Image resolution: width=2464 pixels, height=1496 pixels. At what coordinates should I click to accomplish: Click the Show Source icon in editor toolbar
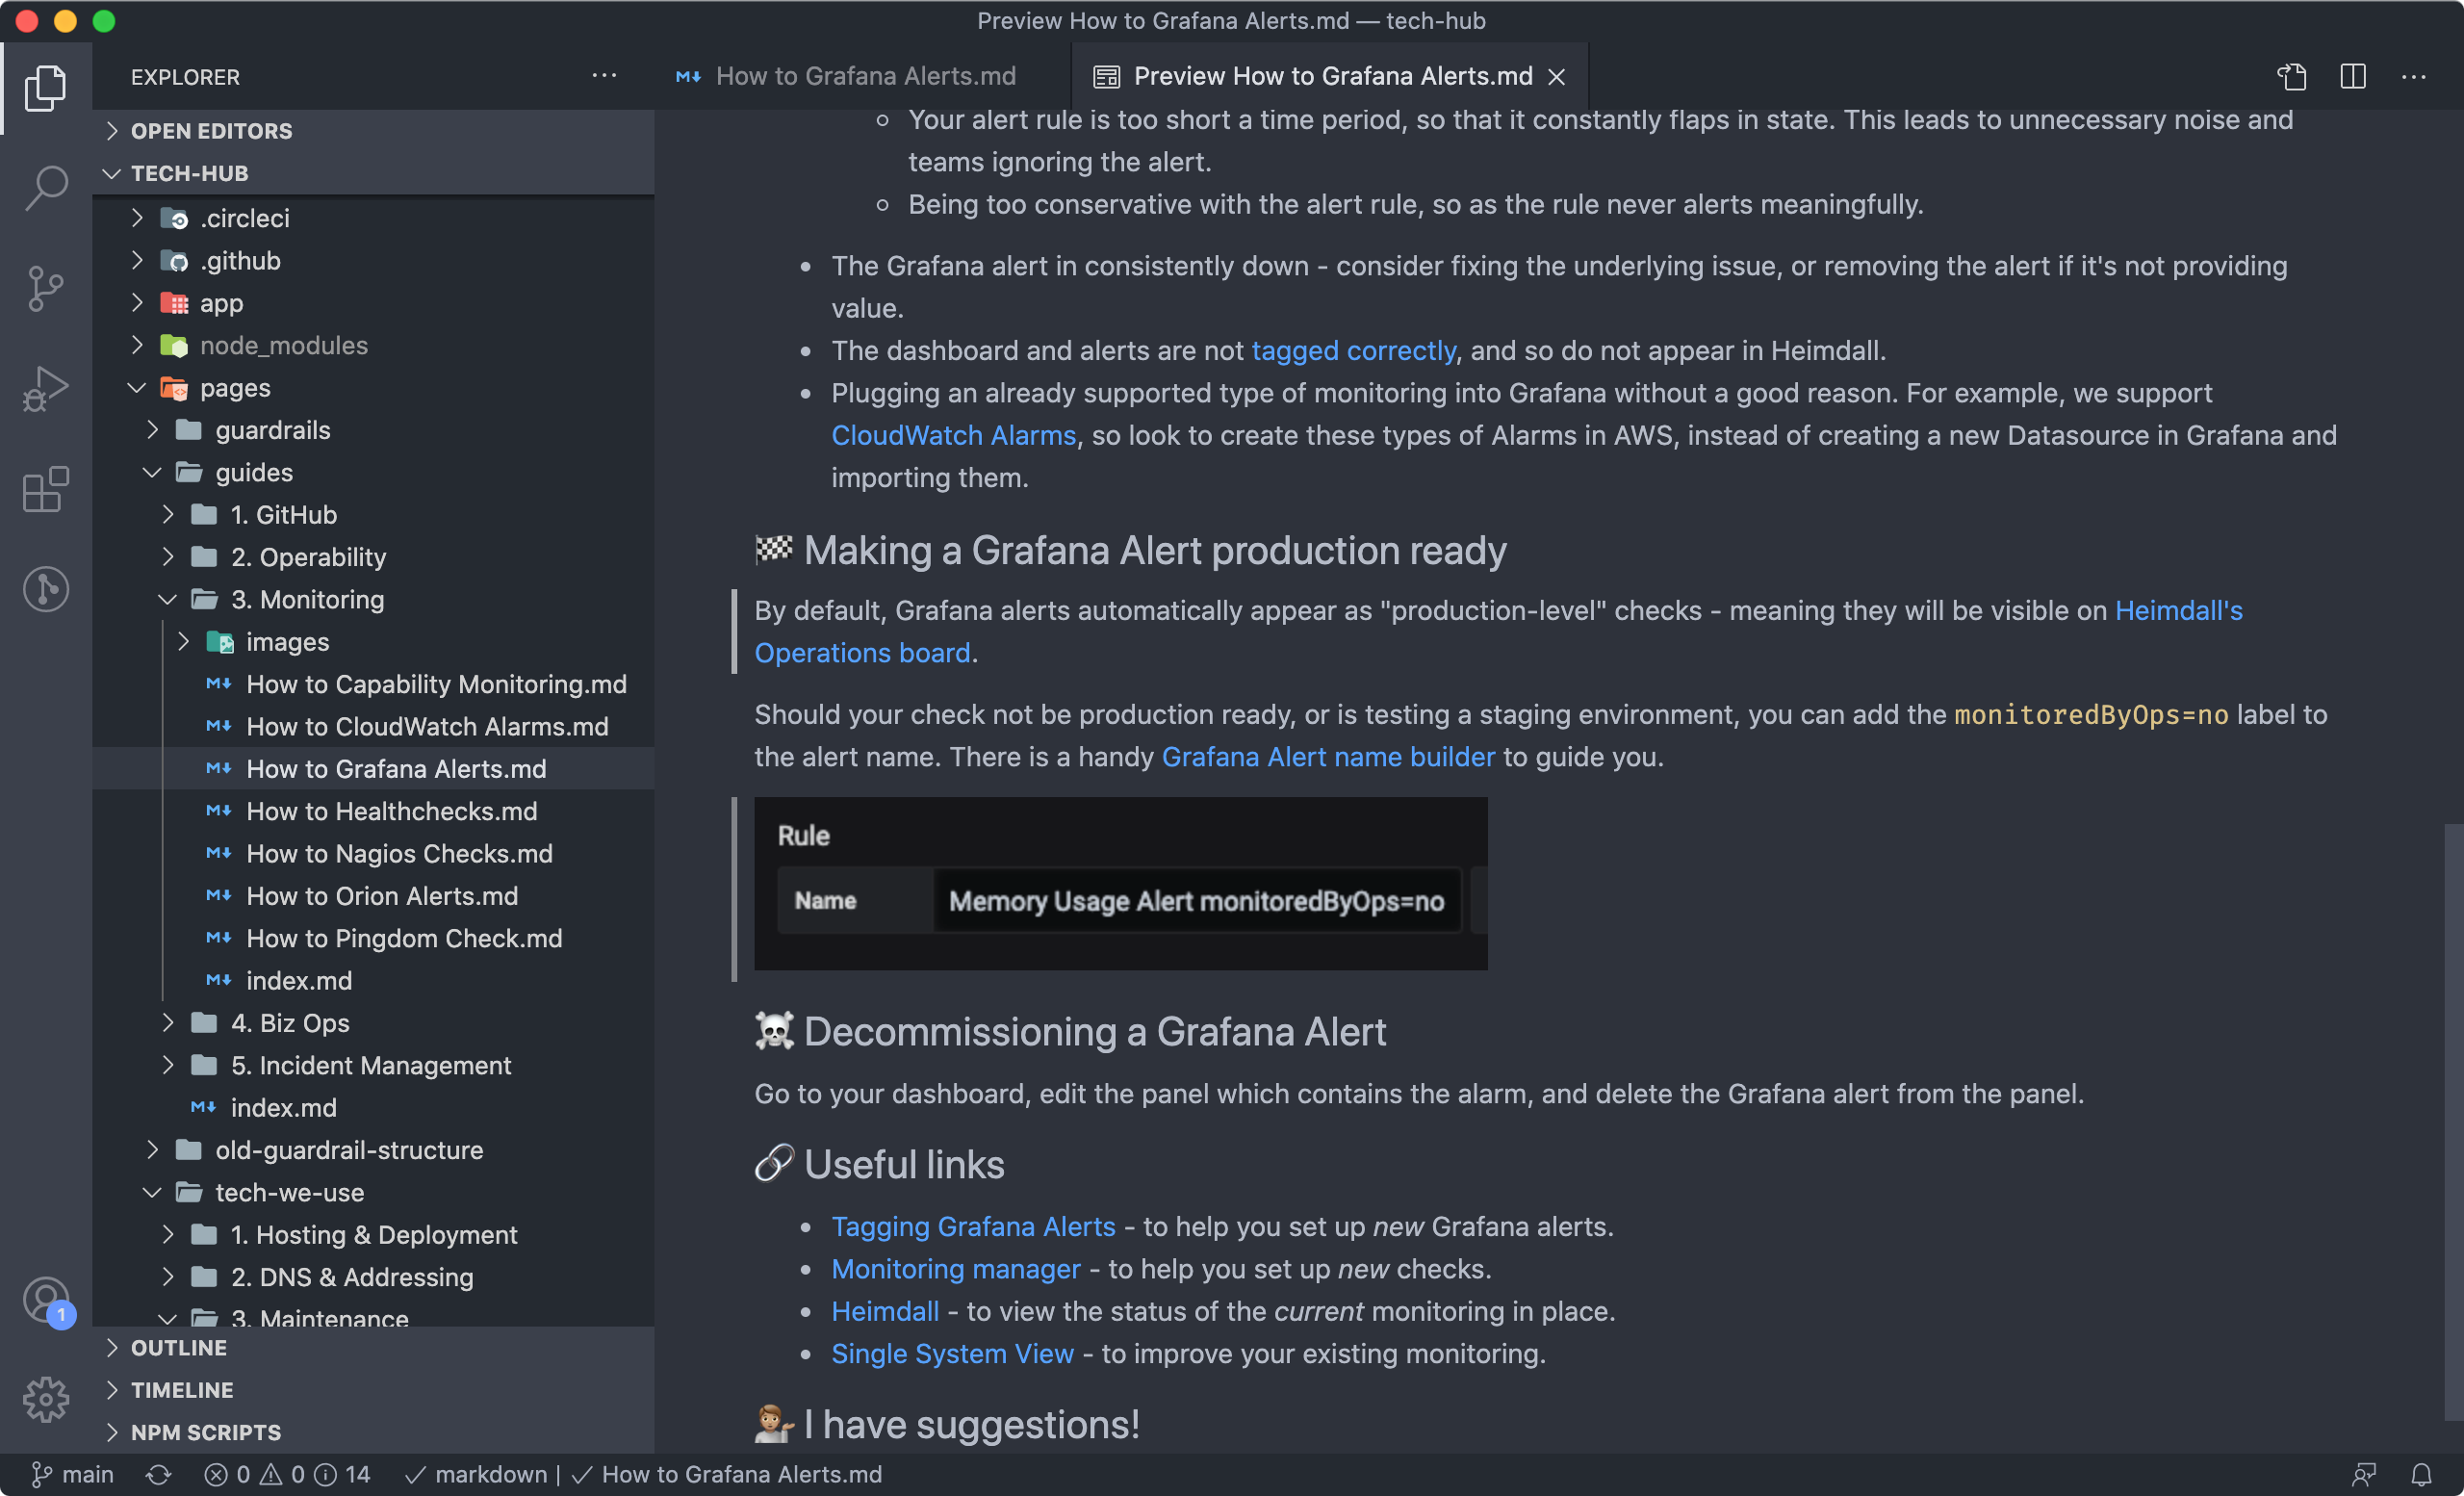(x=2292, y=76)
